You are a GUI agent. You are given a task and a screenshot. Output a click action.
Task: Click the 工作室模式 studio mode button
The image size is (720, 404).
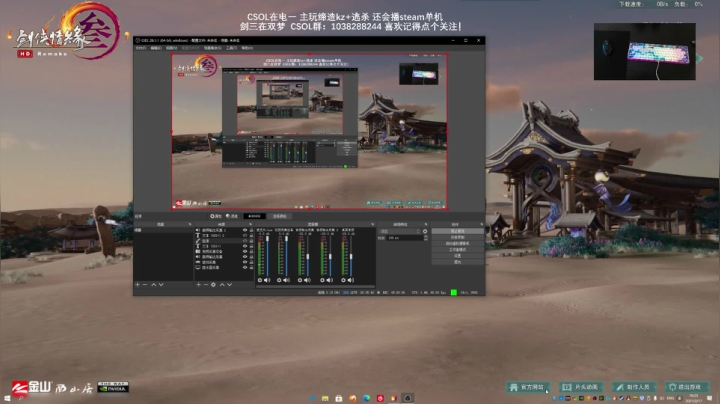point(457,250)
